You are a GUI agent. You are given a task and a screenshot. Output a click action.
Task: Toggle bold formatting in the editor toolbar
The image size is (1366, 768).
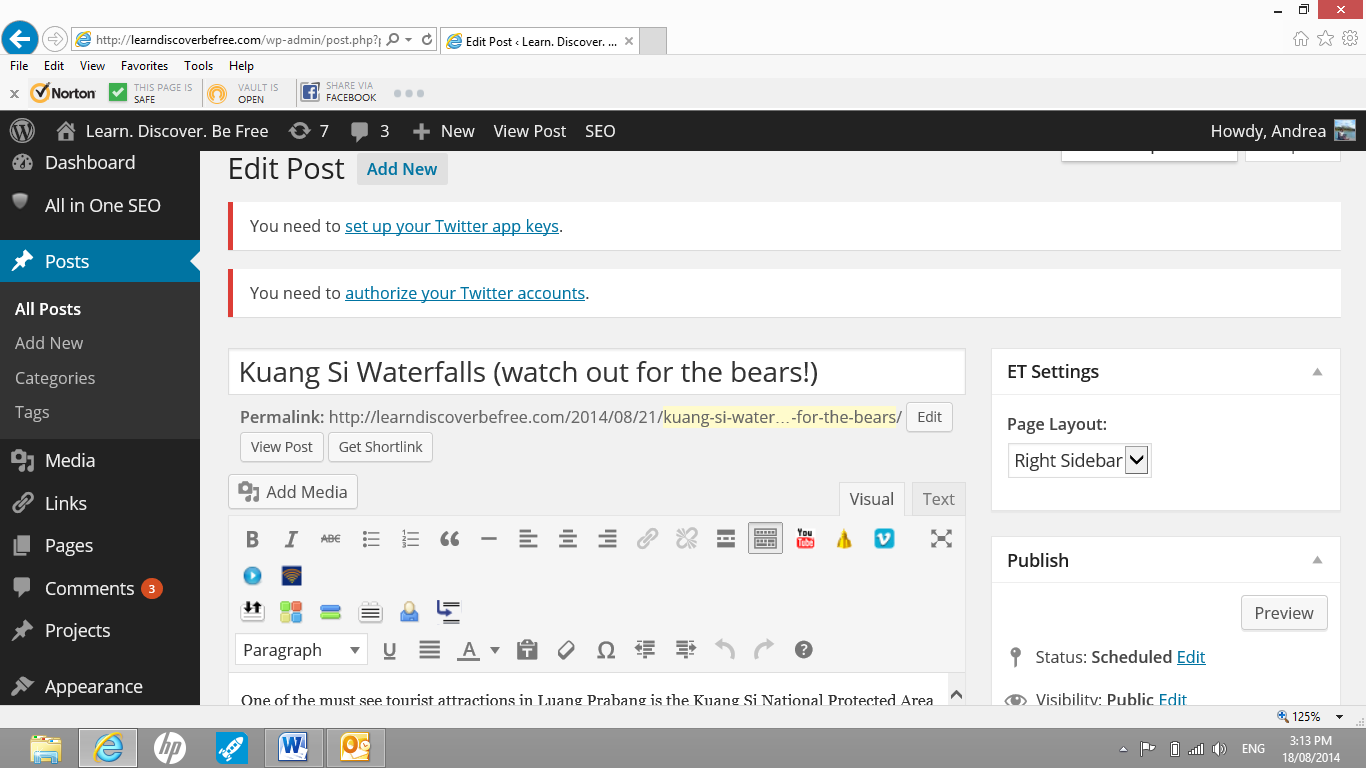[252, 539]
